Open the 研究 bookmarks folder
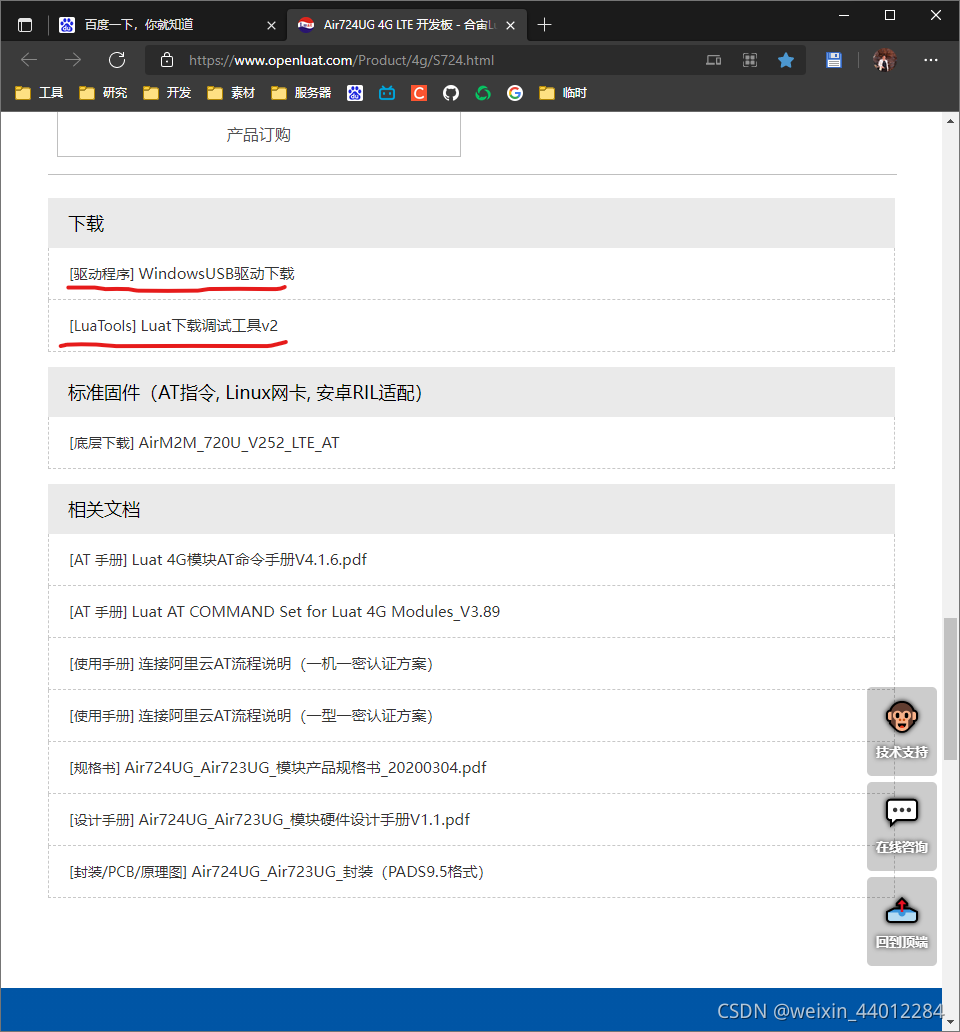Viewport: 960px width, 1032px height. click(103, 93)
